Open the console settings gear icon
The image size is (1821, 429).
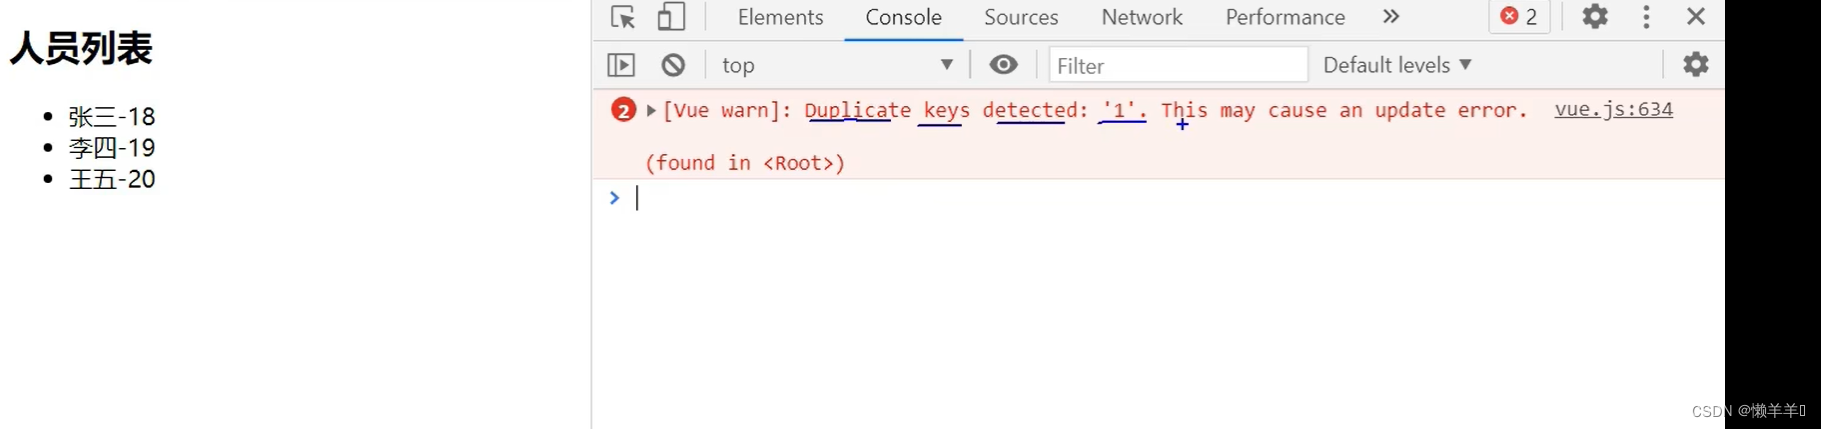pos(1695,65)
